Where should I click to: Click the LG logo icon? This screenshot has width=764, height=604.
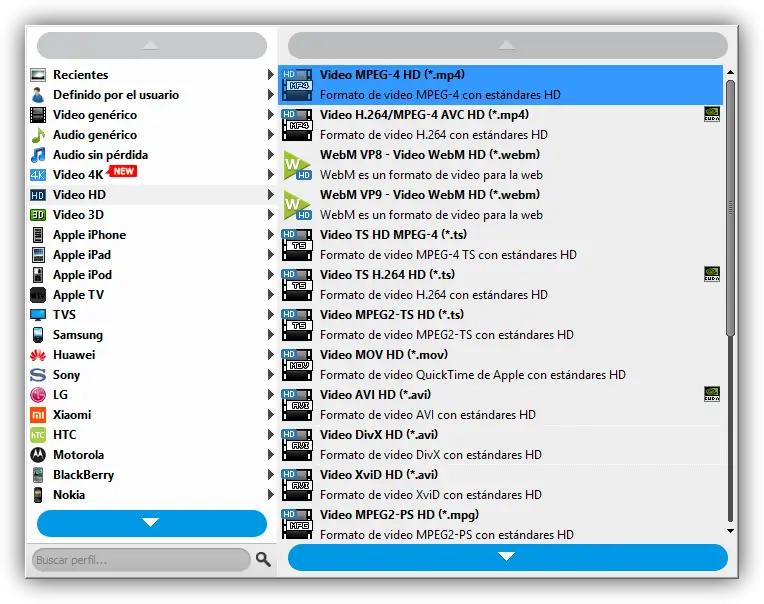pos(38,395)
